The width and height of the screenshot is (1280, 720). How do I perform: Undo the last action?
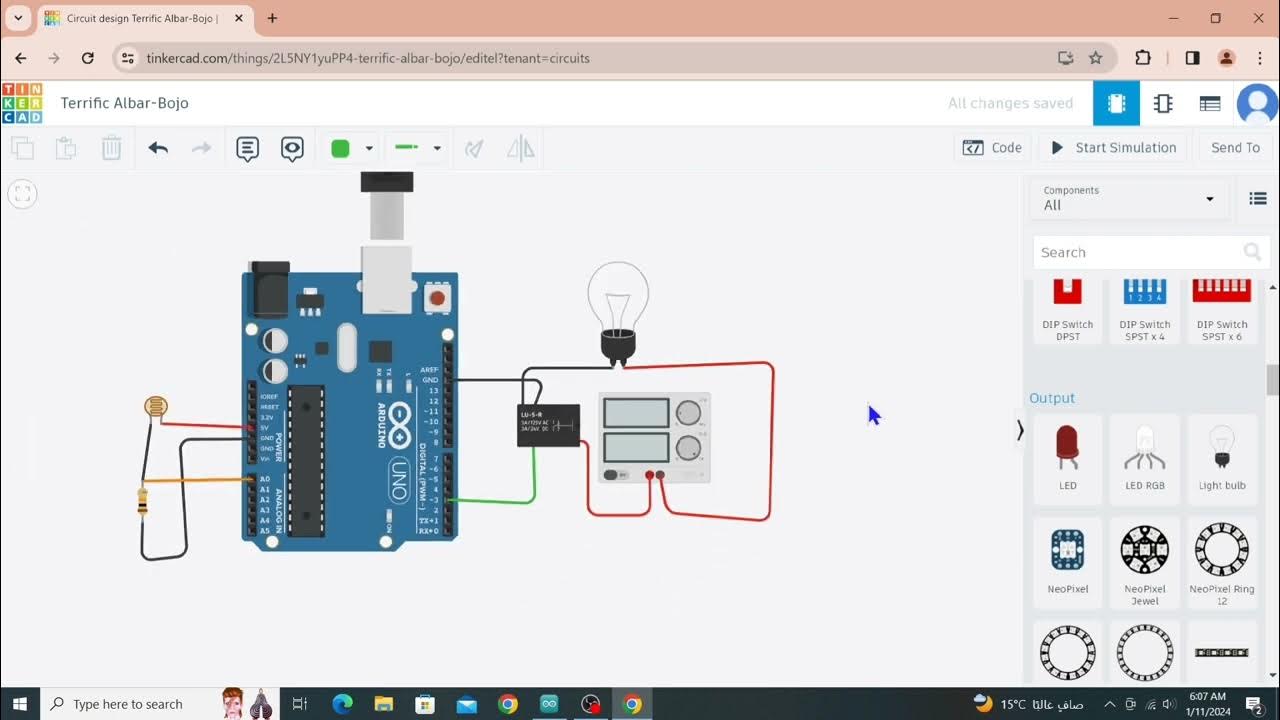pos(158,148)
